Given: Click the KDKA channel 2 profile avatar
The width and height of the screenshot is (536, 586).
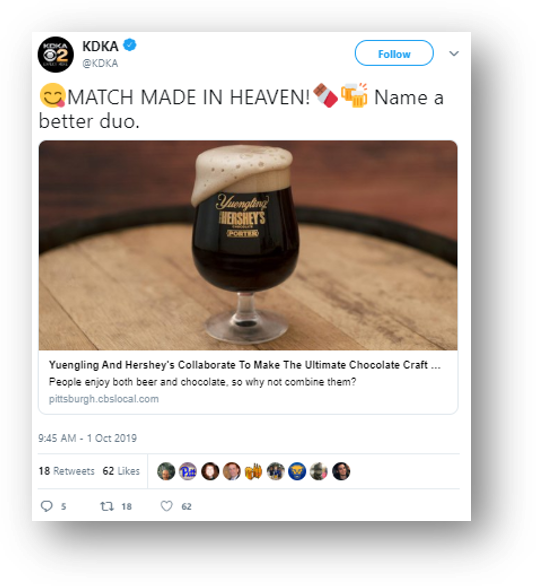Looking at the screenshot, I should tap(55, 55).
